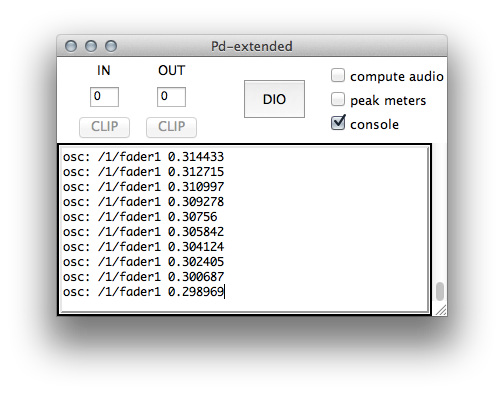504x395 pixels.
Task: Click the CLIP button under OUT
Action: tap(171, 127)
